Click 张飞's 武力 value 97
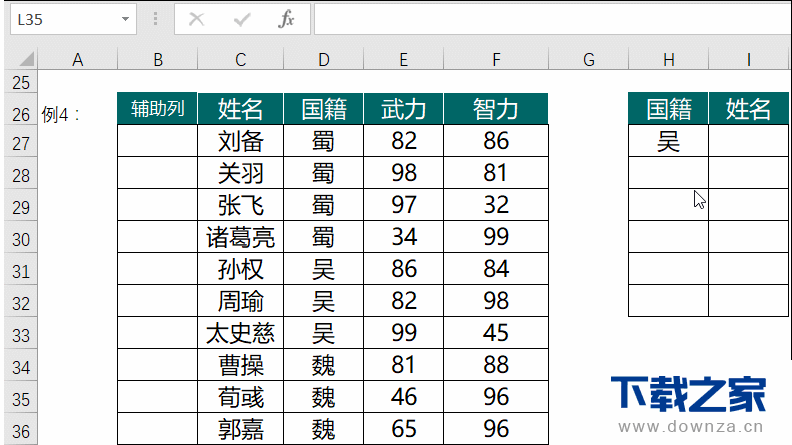Viewport: 792px width, 445px height. pos(404,205)
